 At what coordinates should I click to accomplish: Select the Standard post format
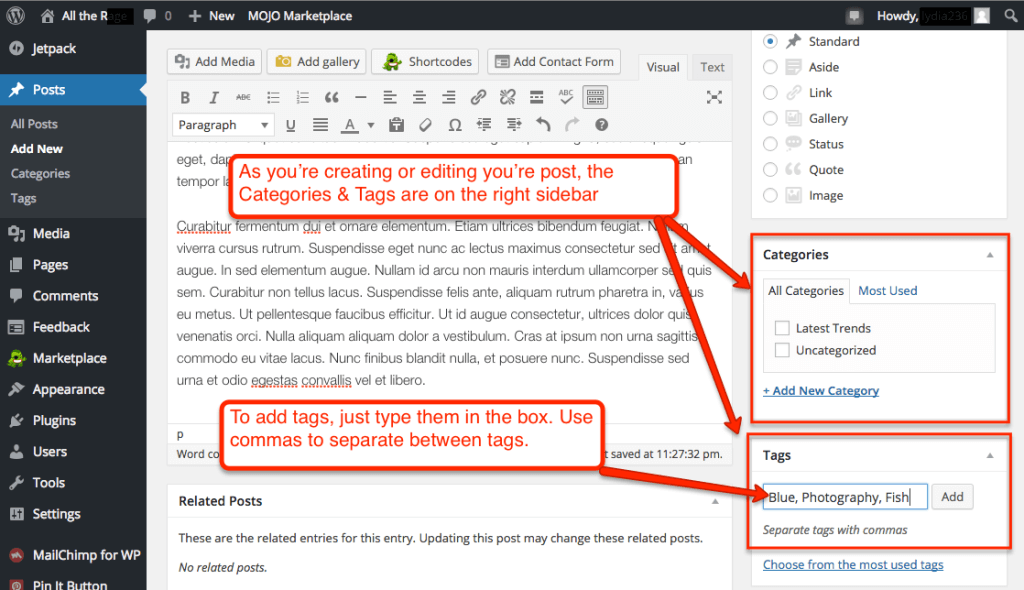point(771,41)
